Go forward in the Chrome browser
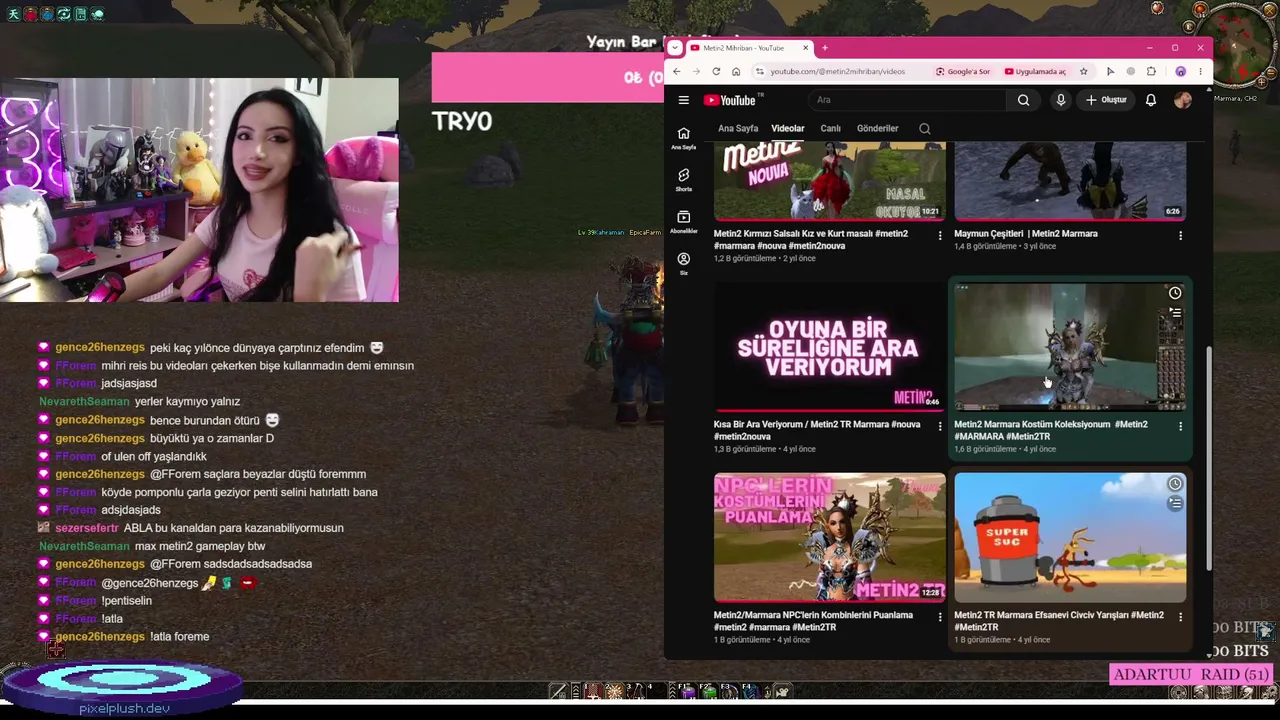1280x720 pixels. 697,71
